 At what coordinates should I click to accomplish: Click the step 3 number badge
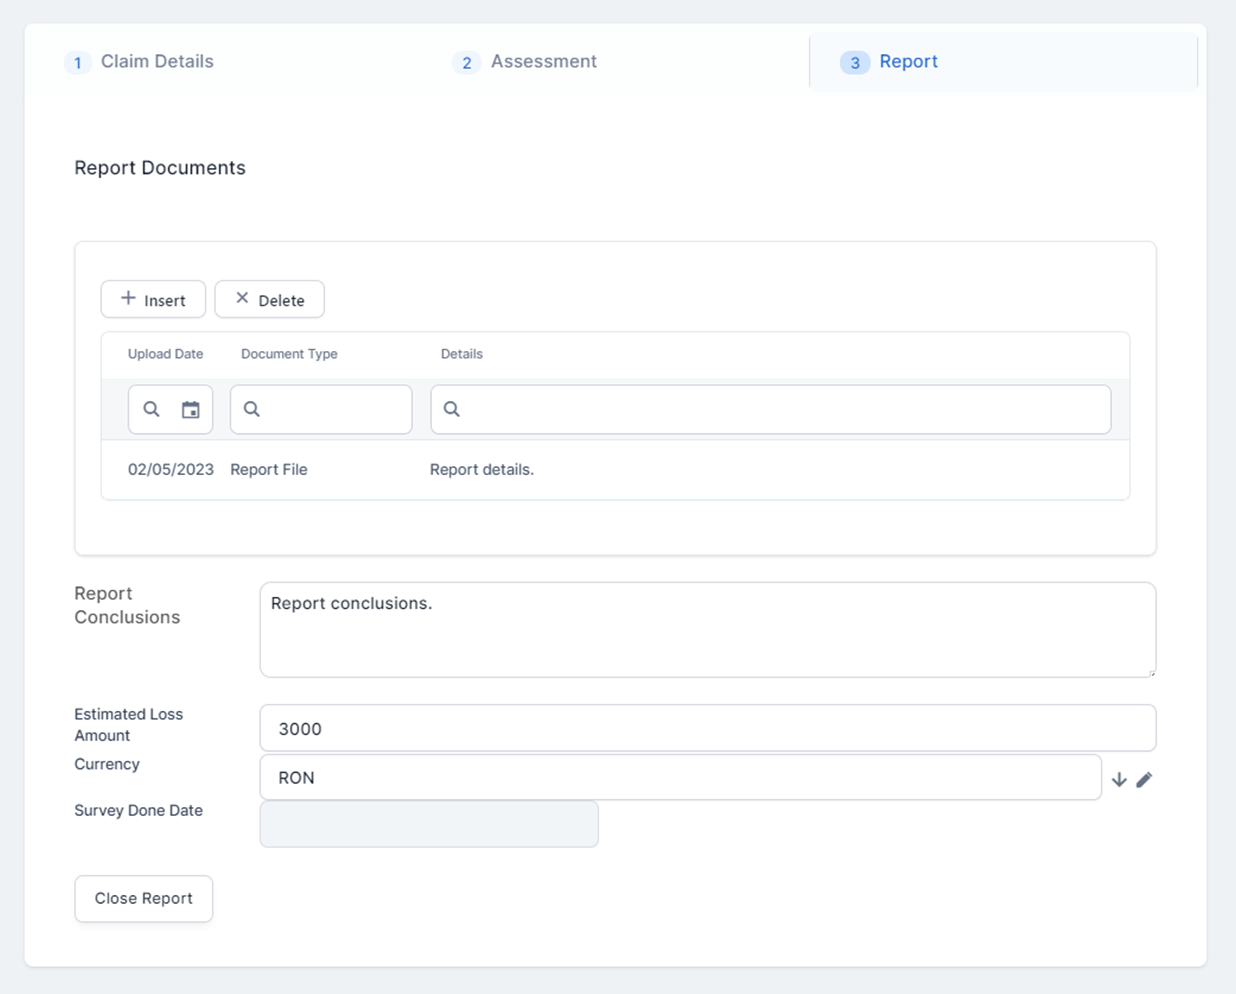[x=855, y=63]
